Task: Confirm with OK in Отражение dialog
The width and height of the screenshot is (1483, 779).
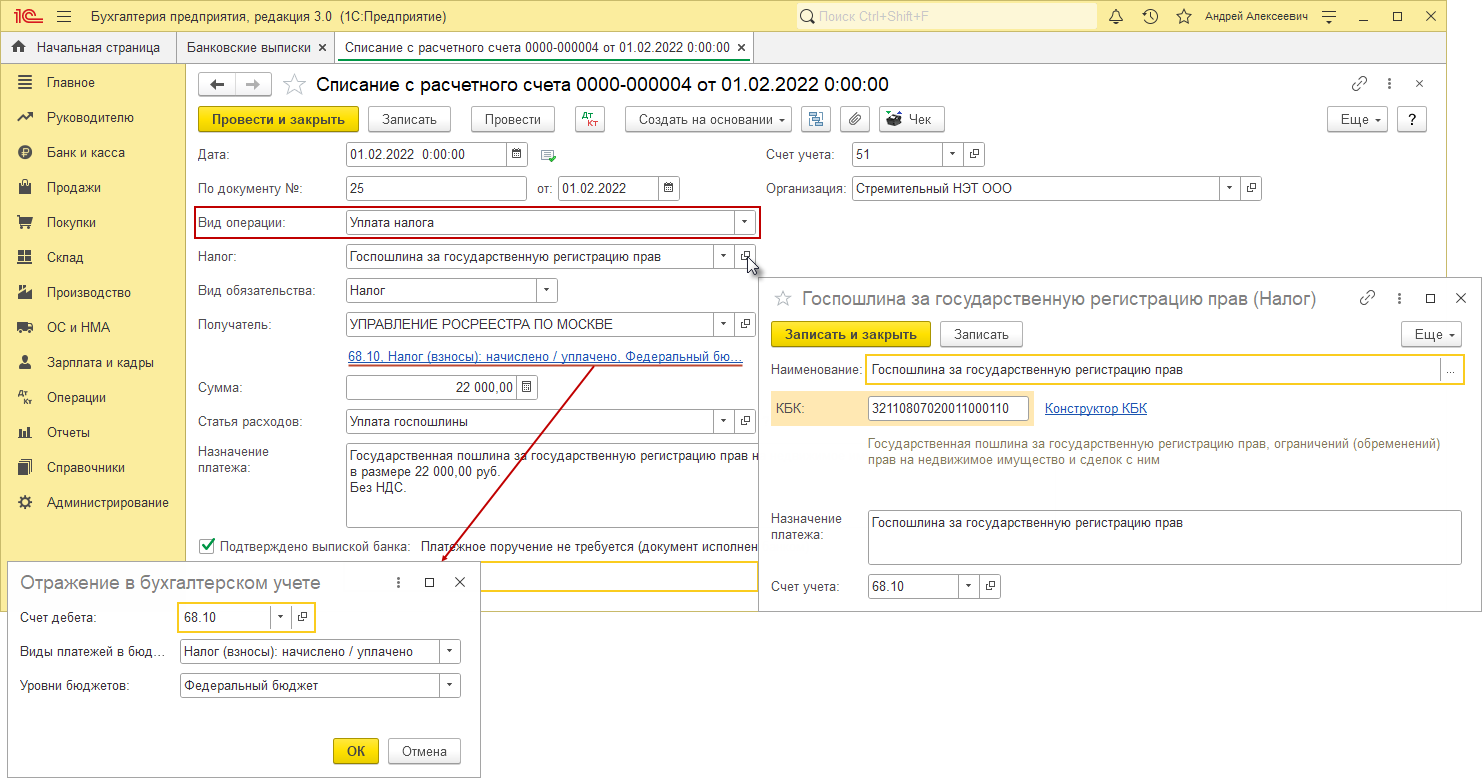Action: tap(356, 751)
